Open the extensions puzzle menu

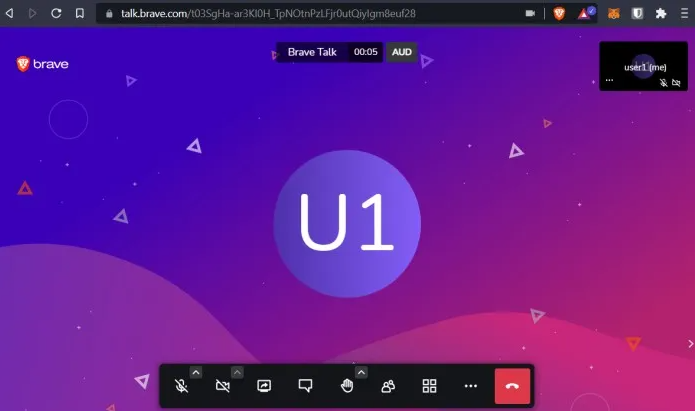[x=661, y=13]
